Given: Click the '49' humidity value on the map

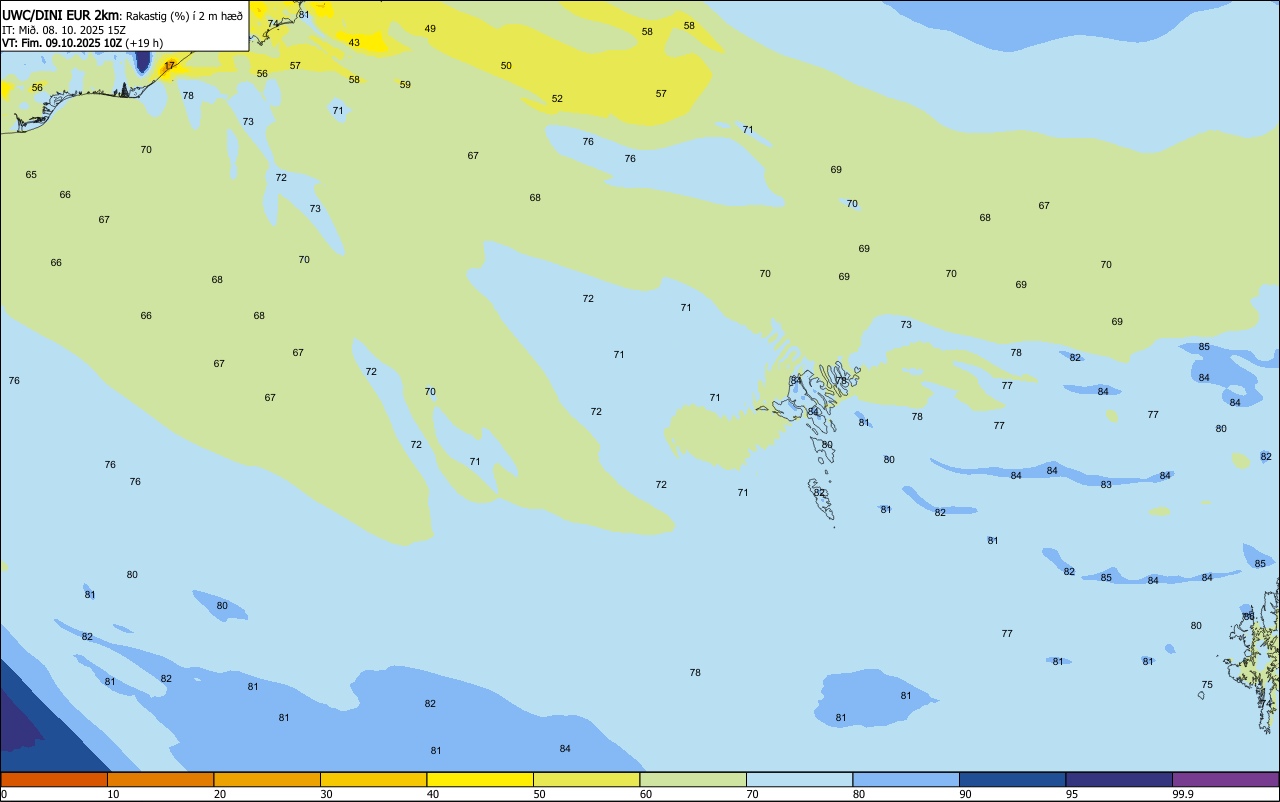Looking at the screenshot, I should 430,29.
